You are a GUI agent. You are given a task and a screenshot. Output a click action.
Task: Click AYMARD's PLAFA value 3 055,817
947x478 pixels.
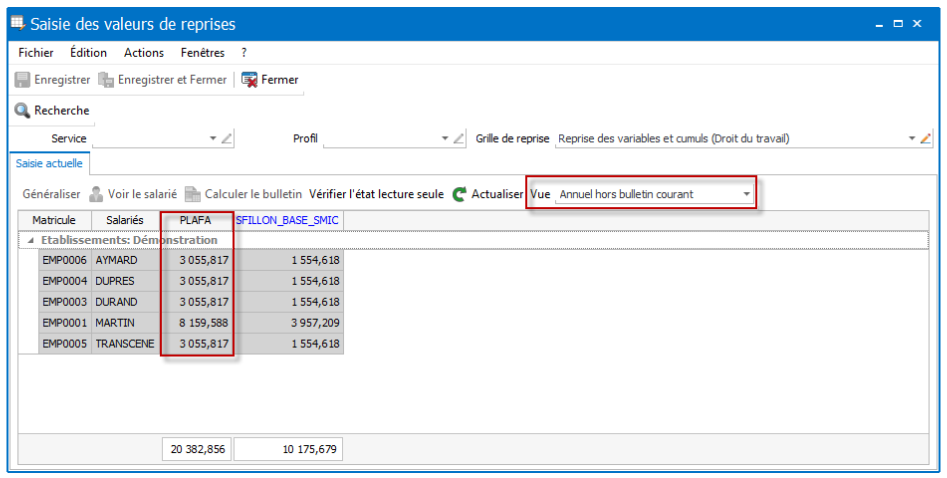[204, 260]
